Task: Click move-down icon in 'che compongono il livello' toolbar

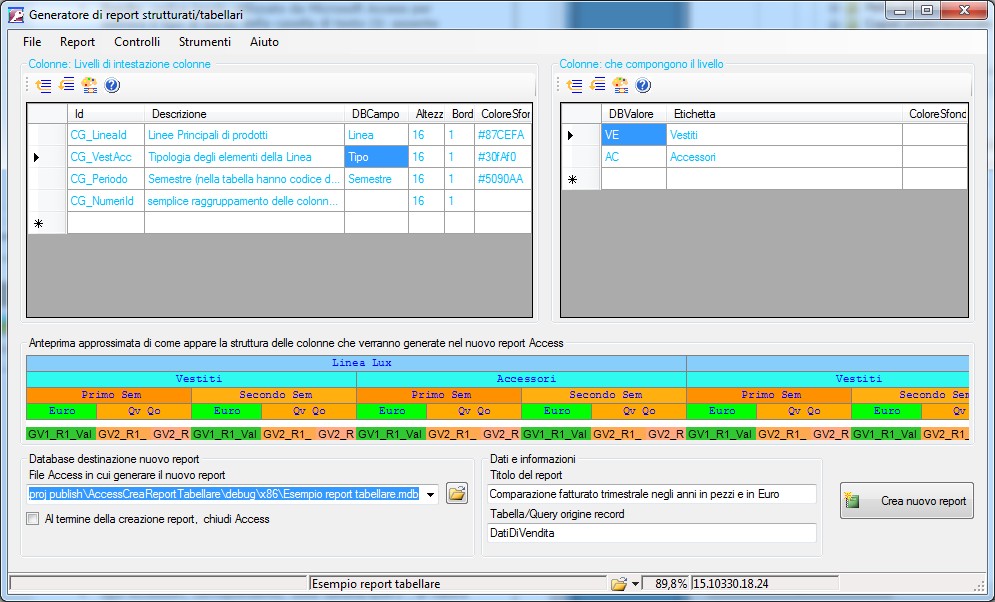Action: point(597,85)
